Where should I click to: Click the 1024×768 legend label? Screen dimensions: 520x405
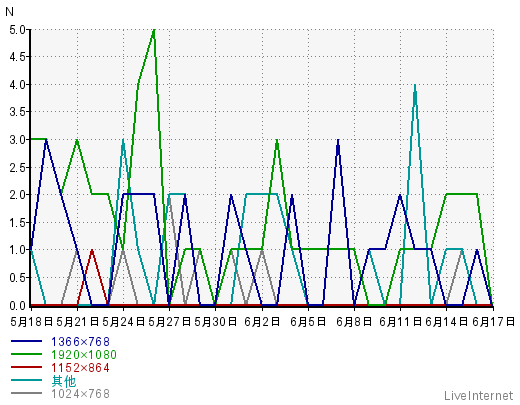[80, 394]
